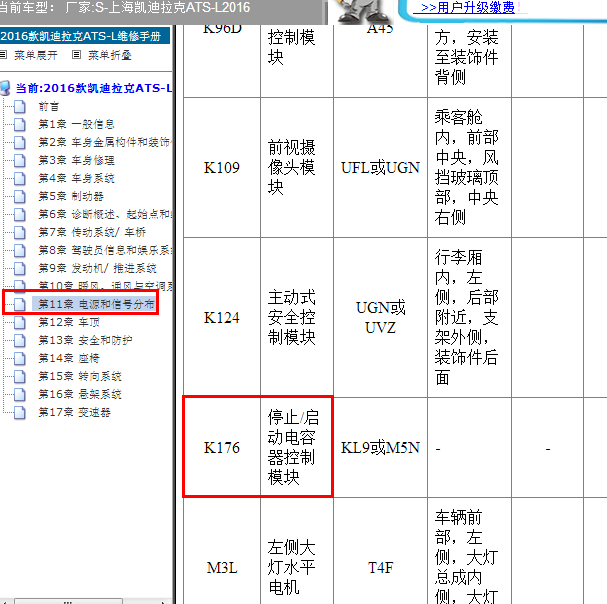Click the 第12章 车顶 document icon
Screen dimensions: 607x604
[20, 323]
